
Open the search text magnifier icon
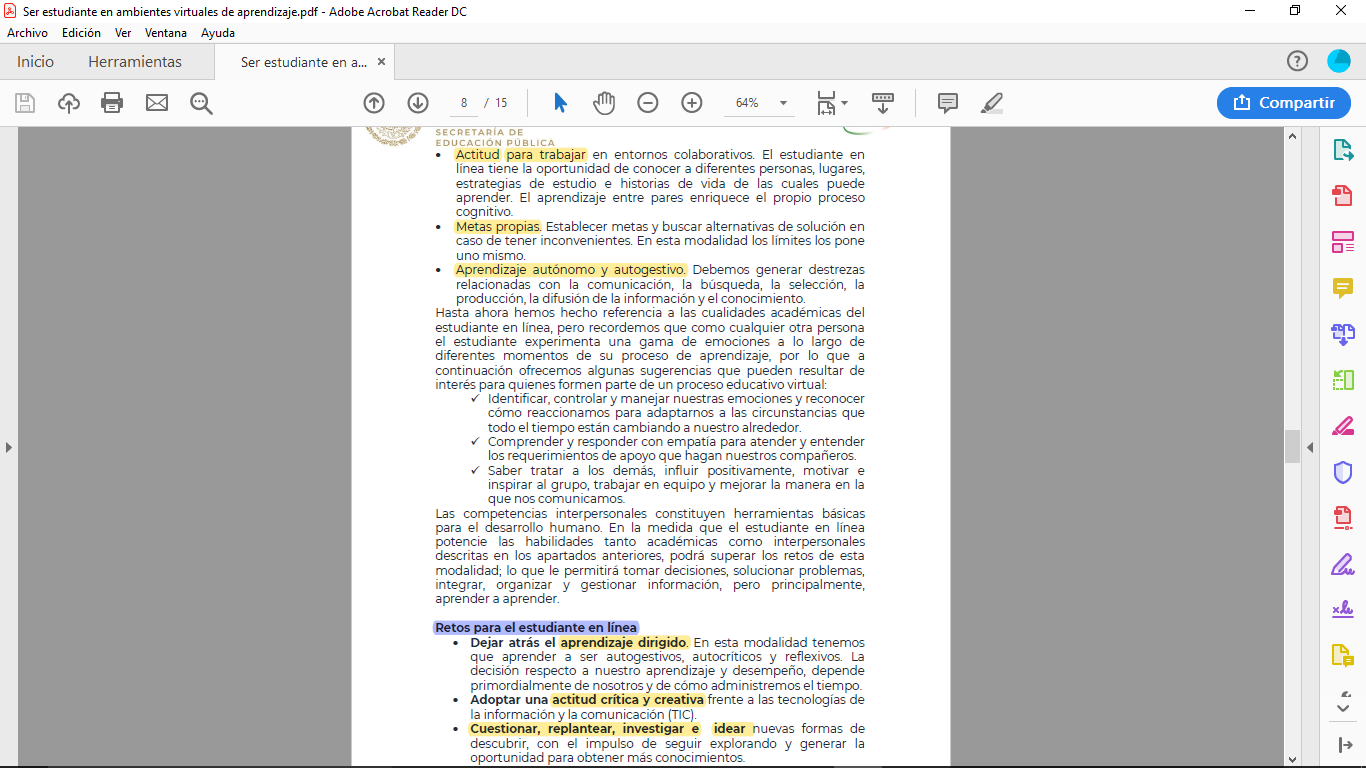pyautogui.click(x=201, y=103)
